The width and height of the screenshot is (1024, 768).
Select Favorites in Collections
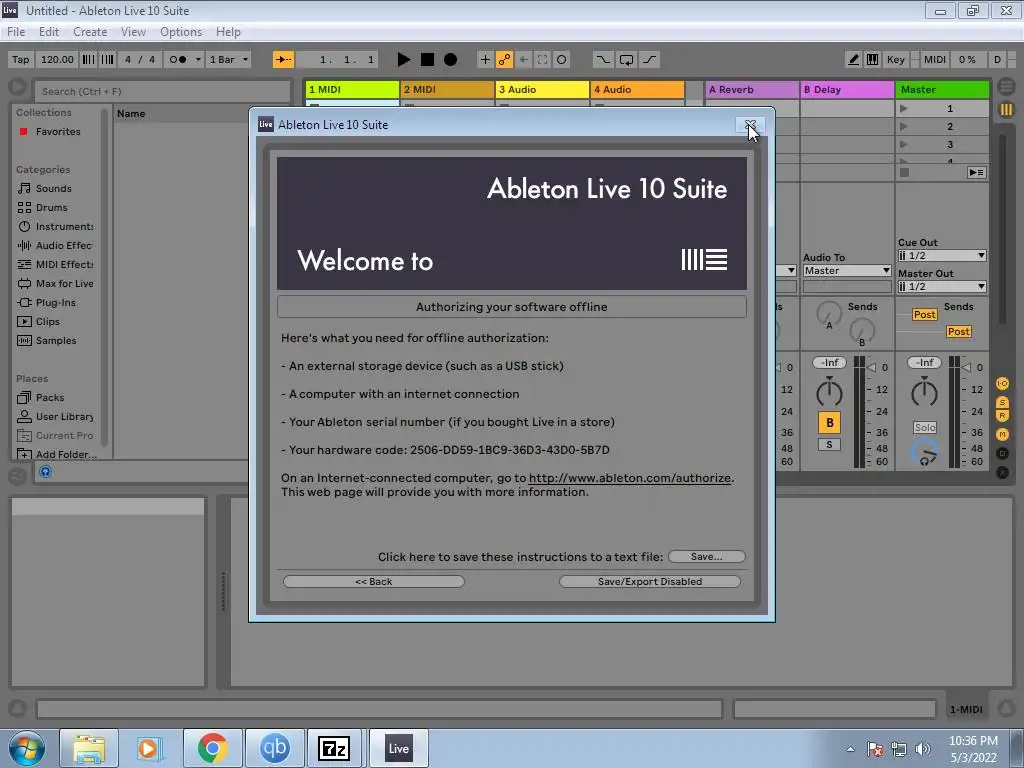57,131
